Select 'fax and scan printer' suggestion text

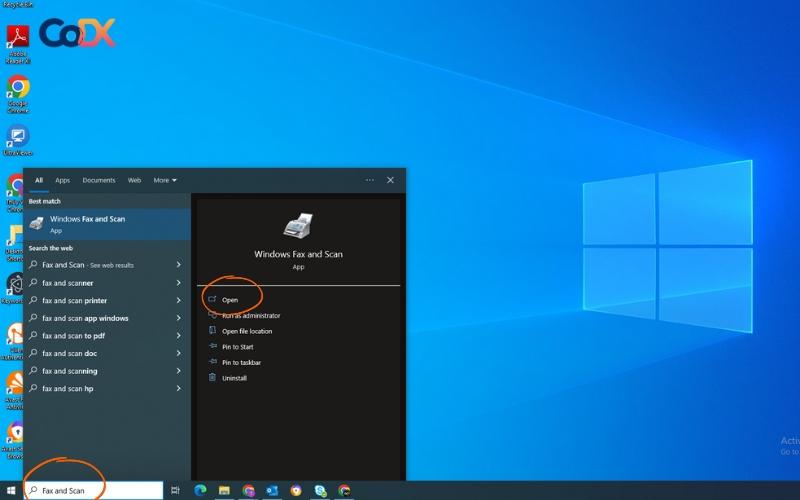point(74,301)
